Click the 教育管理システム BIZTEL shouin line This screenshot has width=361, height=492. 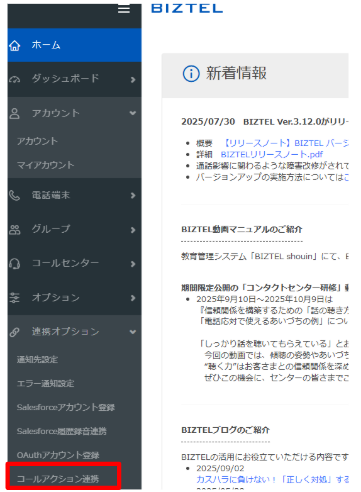(x=265, y=256)
